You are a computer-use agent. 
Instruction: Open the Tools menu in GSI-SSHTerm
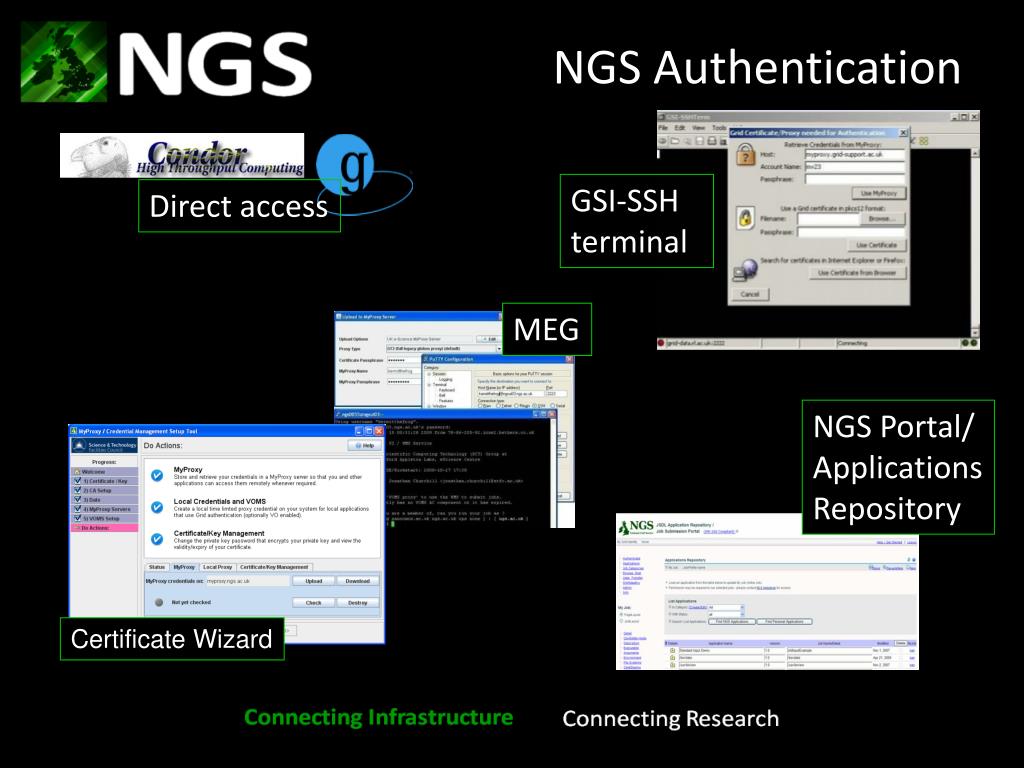point(718,128)
